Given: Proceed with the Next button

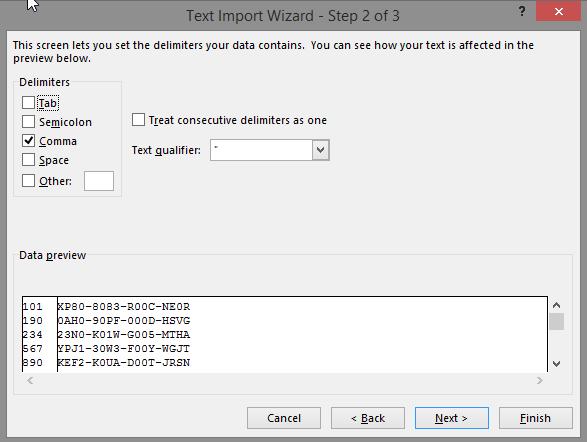Looking at the screenshot, I should [451, 418].
